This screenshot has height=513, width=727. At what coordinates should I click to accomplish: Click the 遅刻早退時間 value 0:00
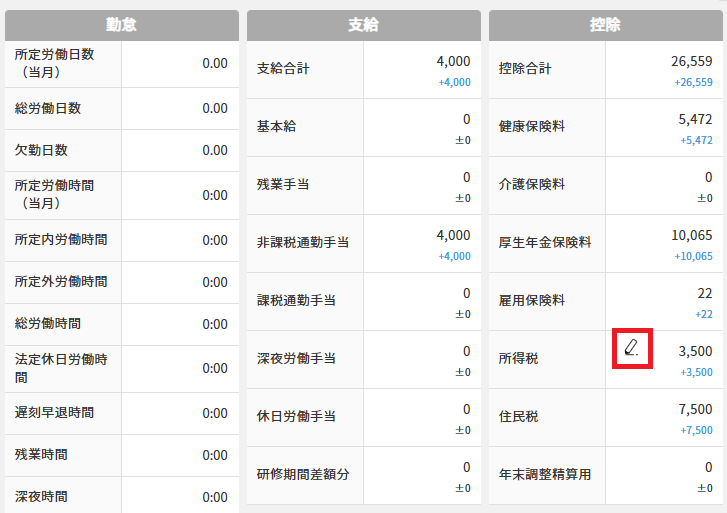tap(214, 412)
